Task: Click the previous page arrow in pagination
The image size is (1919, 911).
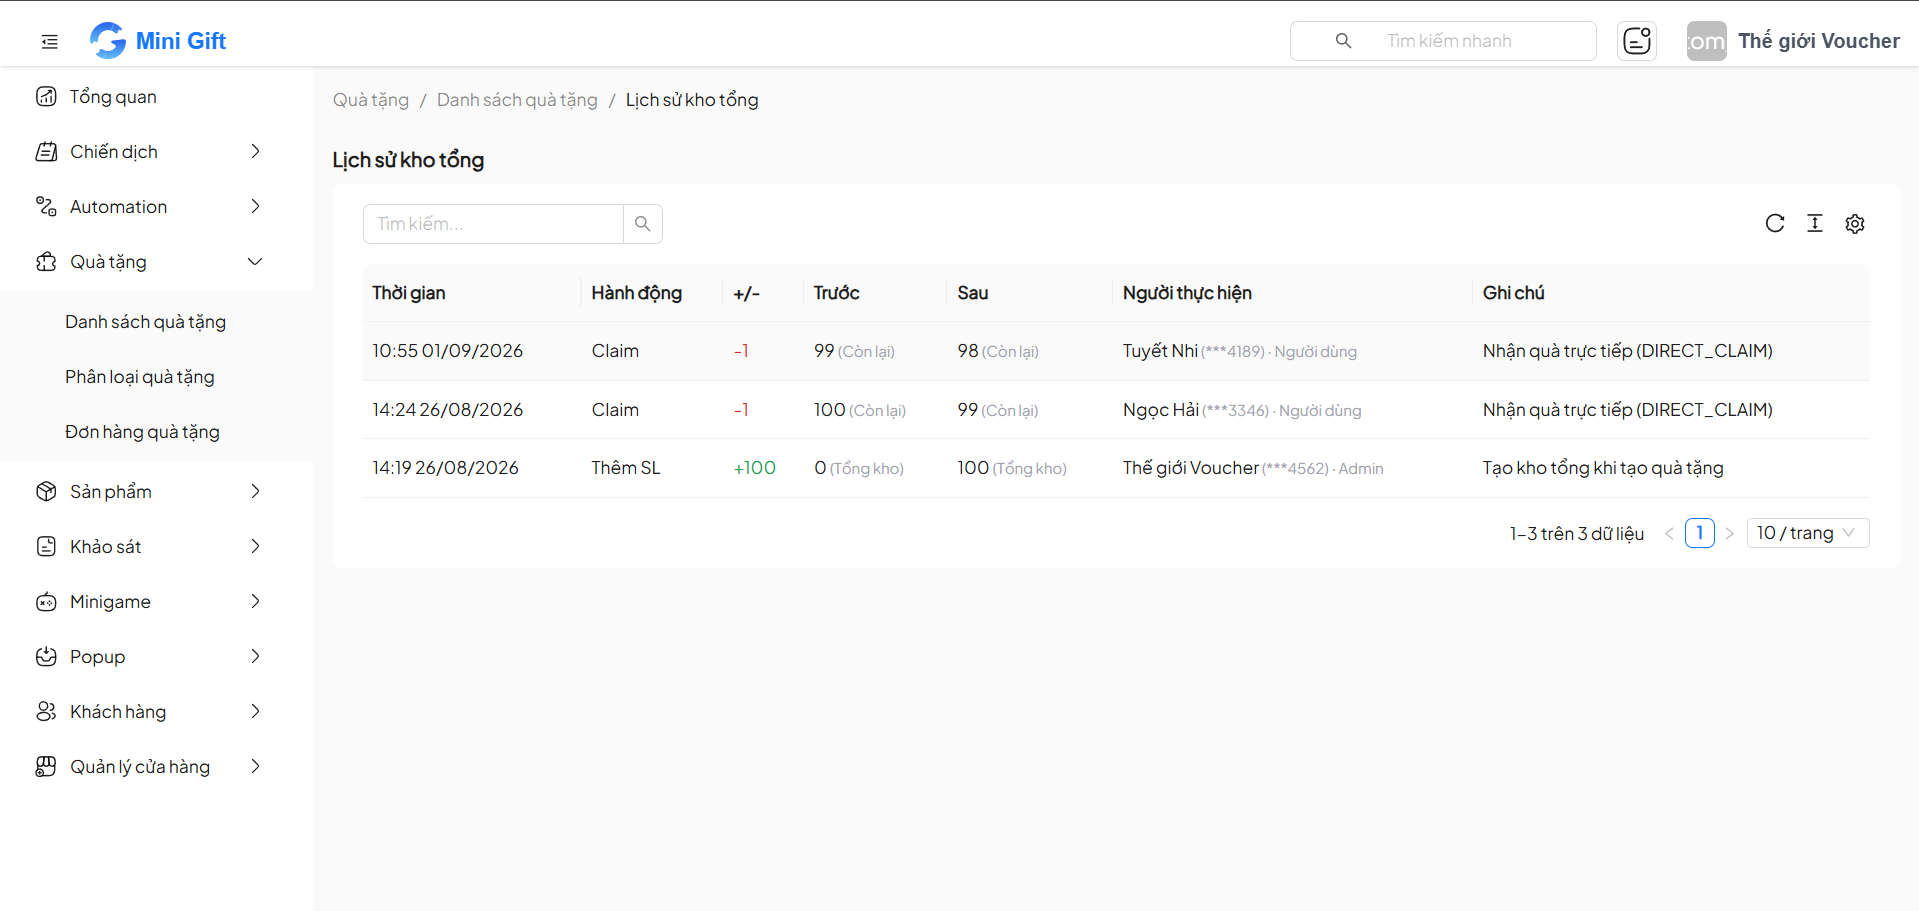Action: 1669,533
